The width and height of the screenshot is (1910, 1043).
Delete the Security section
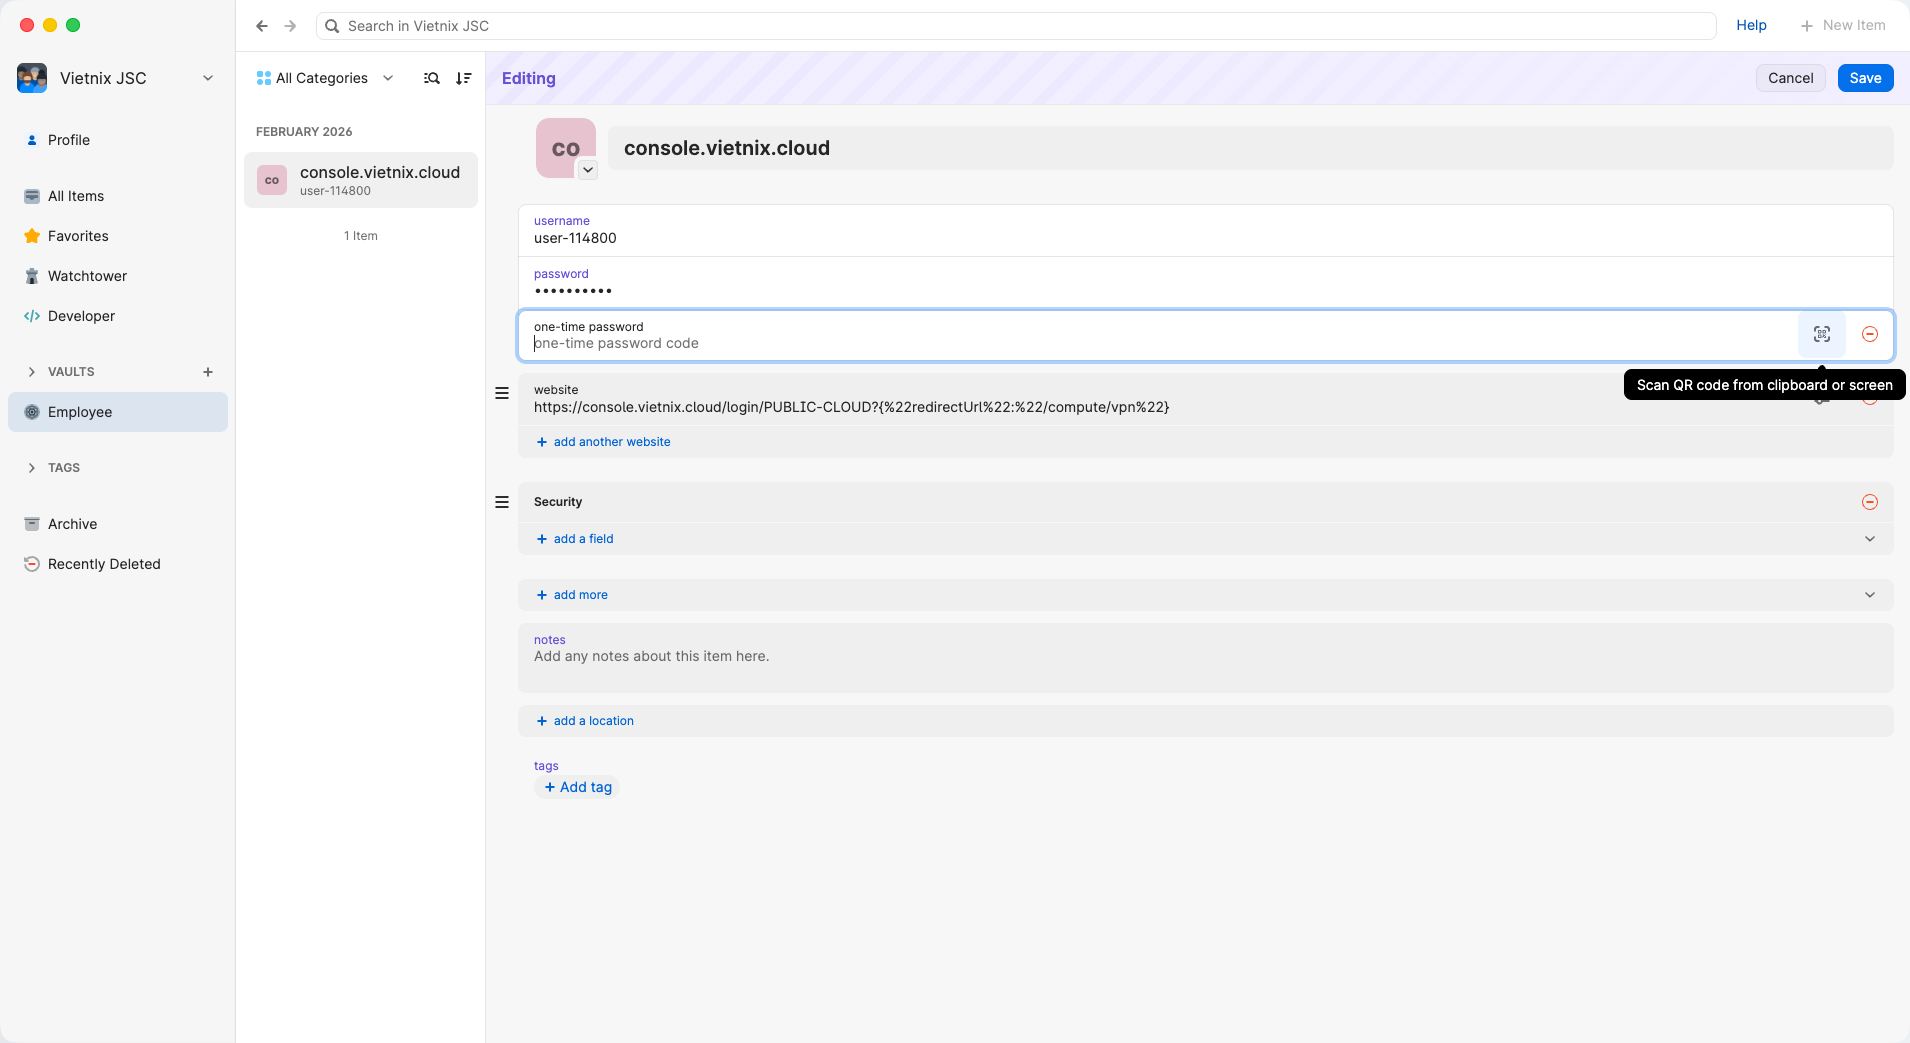1869,502
